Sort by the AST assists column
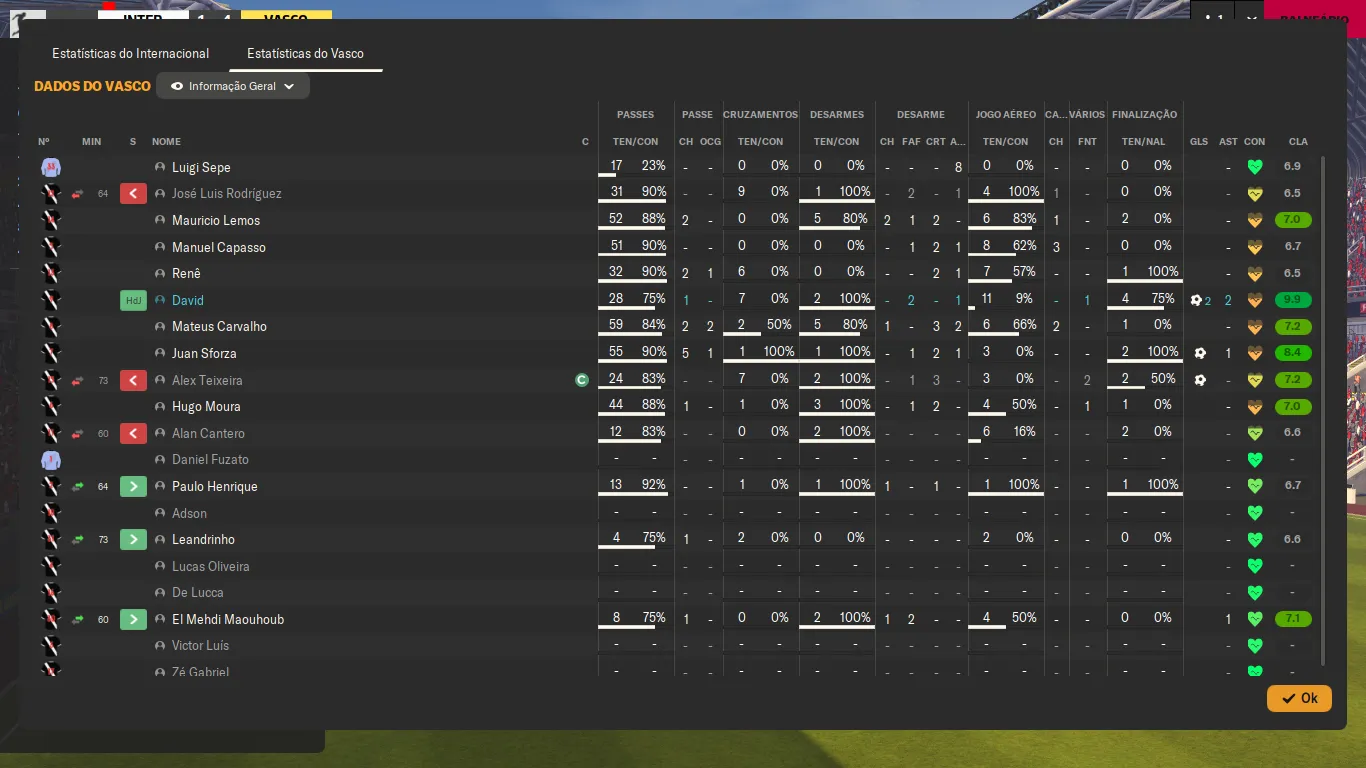The height and width of the screenshot is (768, 1366). 1228,142
